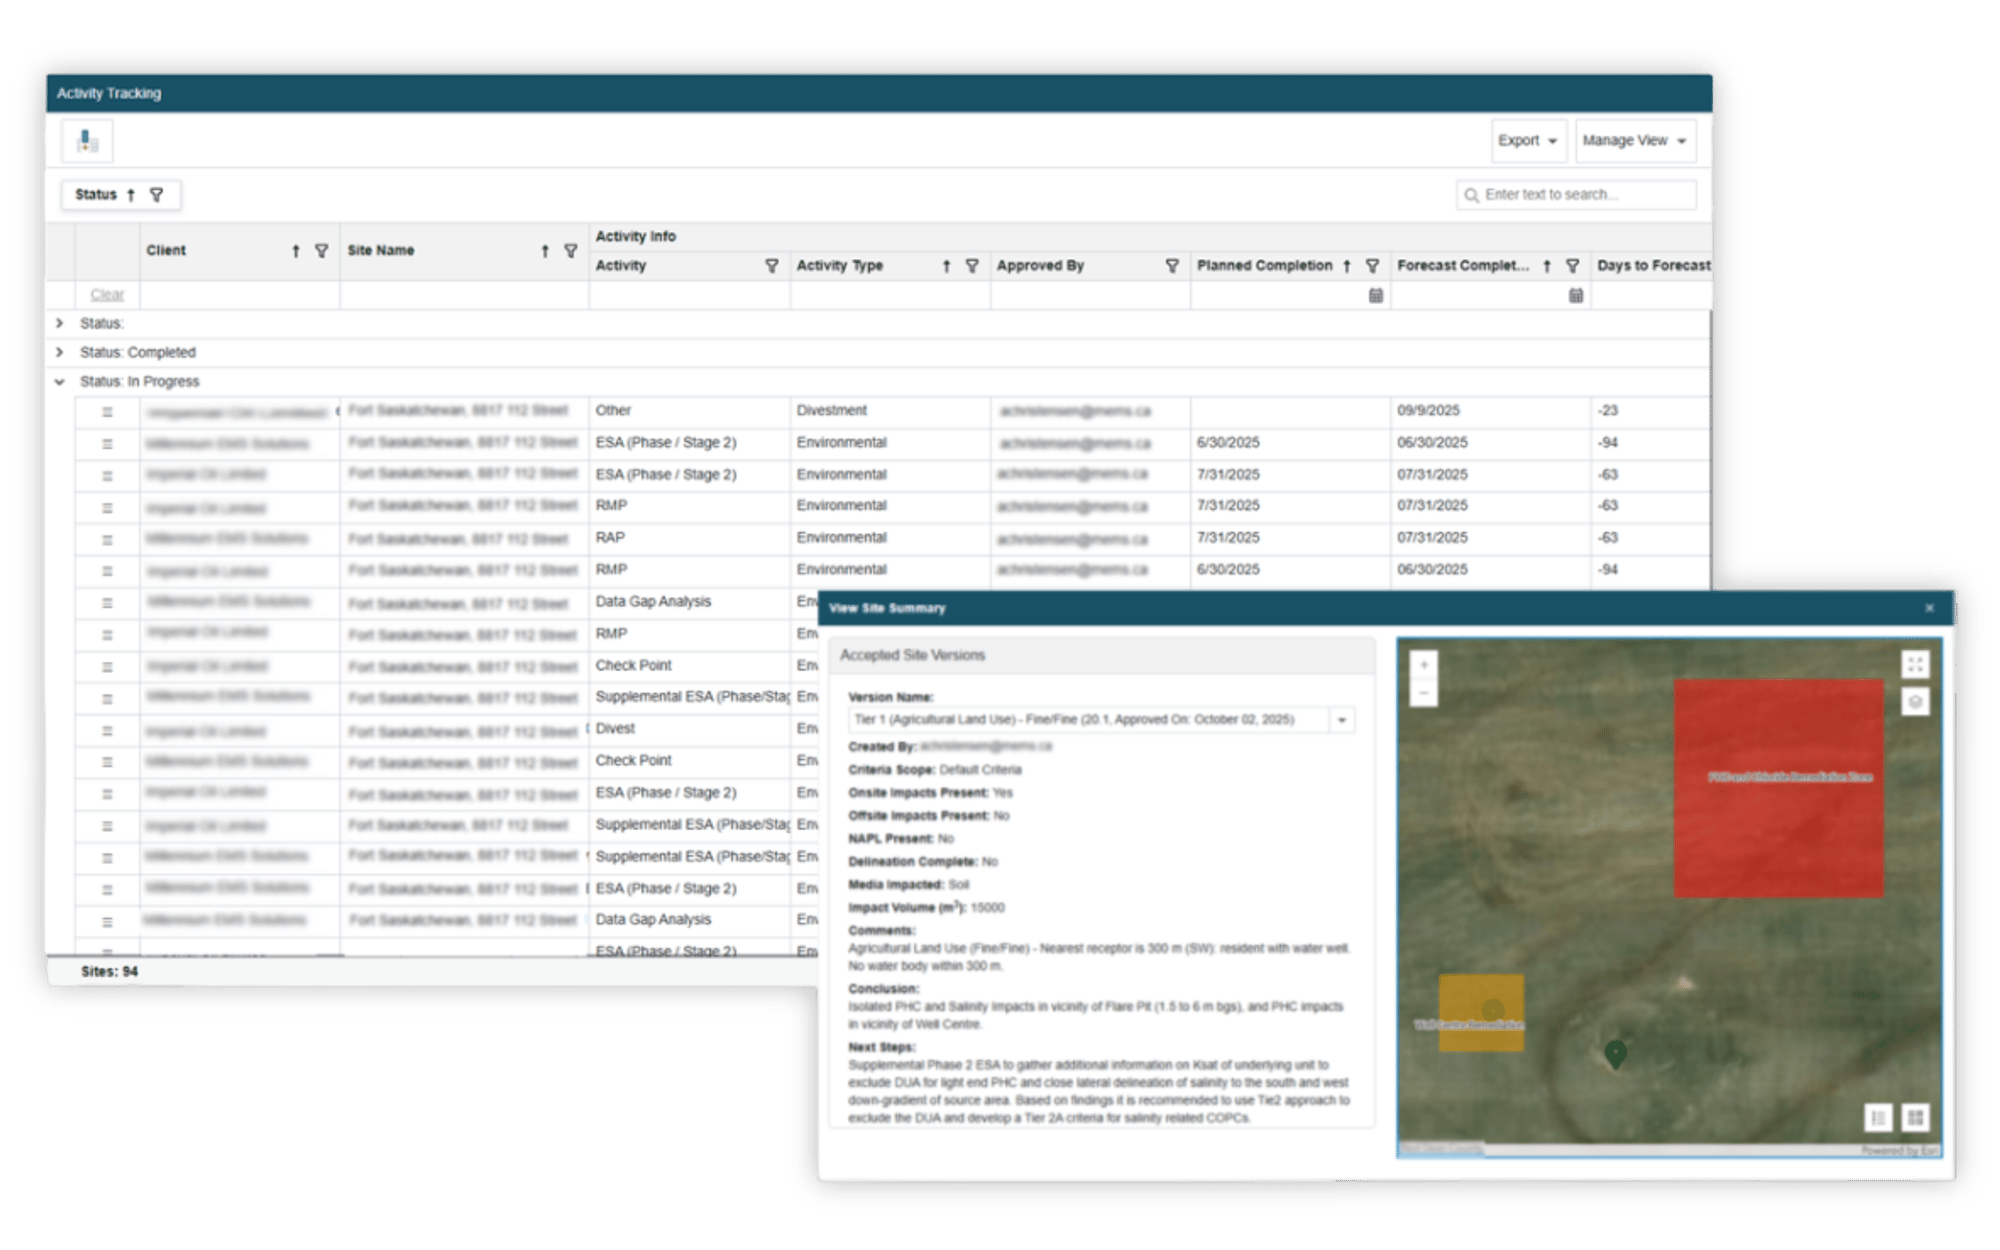Sort by Forecast Completion arrow
This screenshot has height=1250, width=2000.
(1547, 266)
